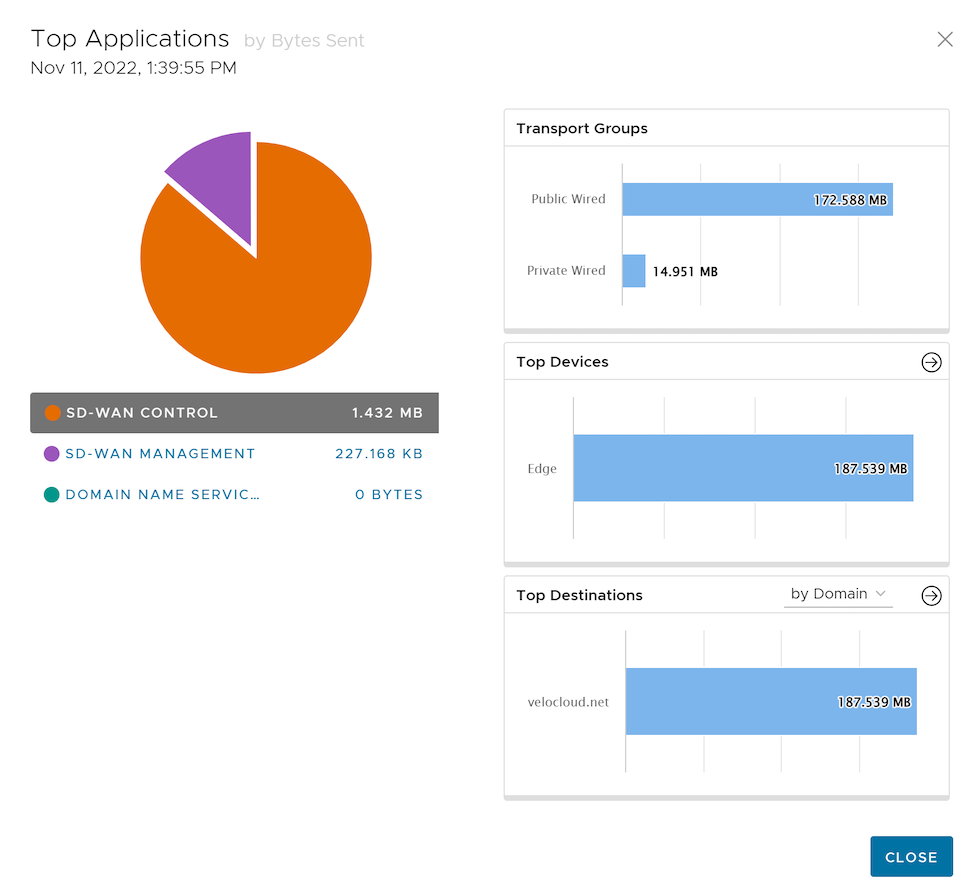Click the Transport Groups panel header
Viewport: 972px width, 890px height.
[582, 129]
